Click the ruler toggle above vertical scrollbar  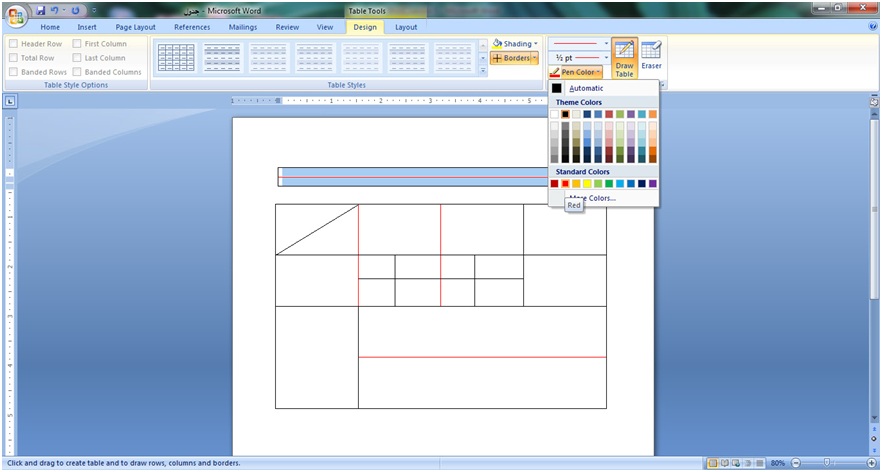coord(874,102)
